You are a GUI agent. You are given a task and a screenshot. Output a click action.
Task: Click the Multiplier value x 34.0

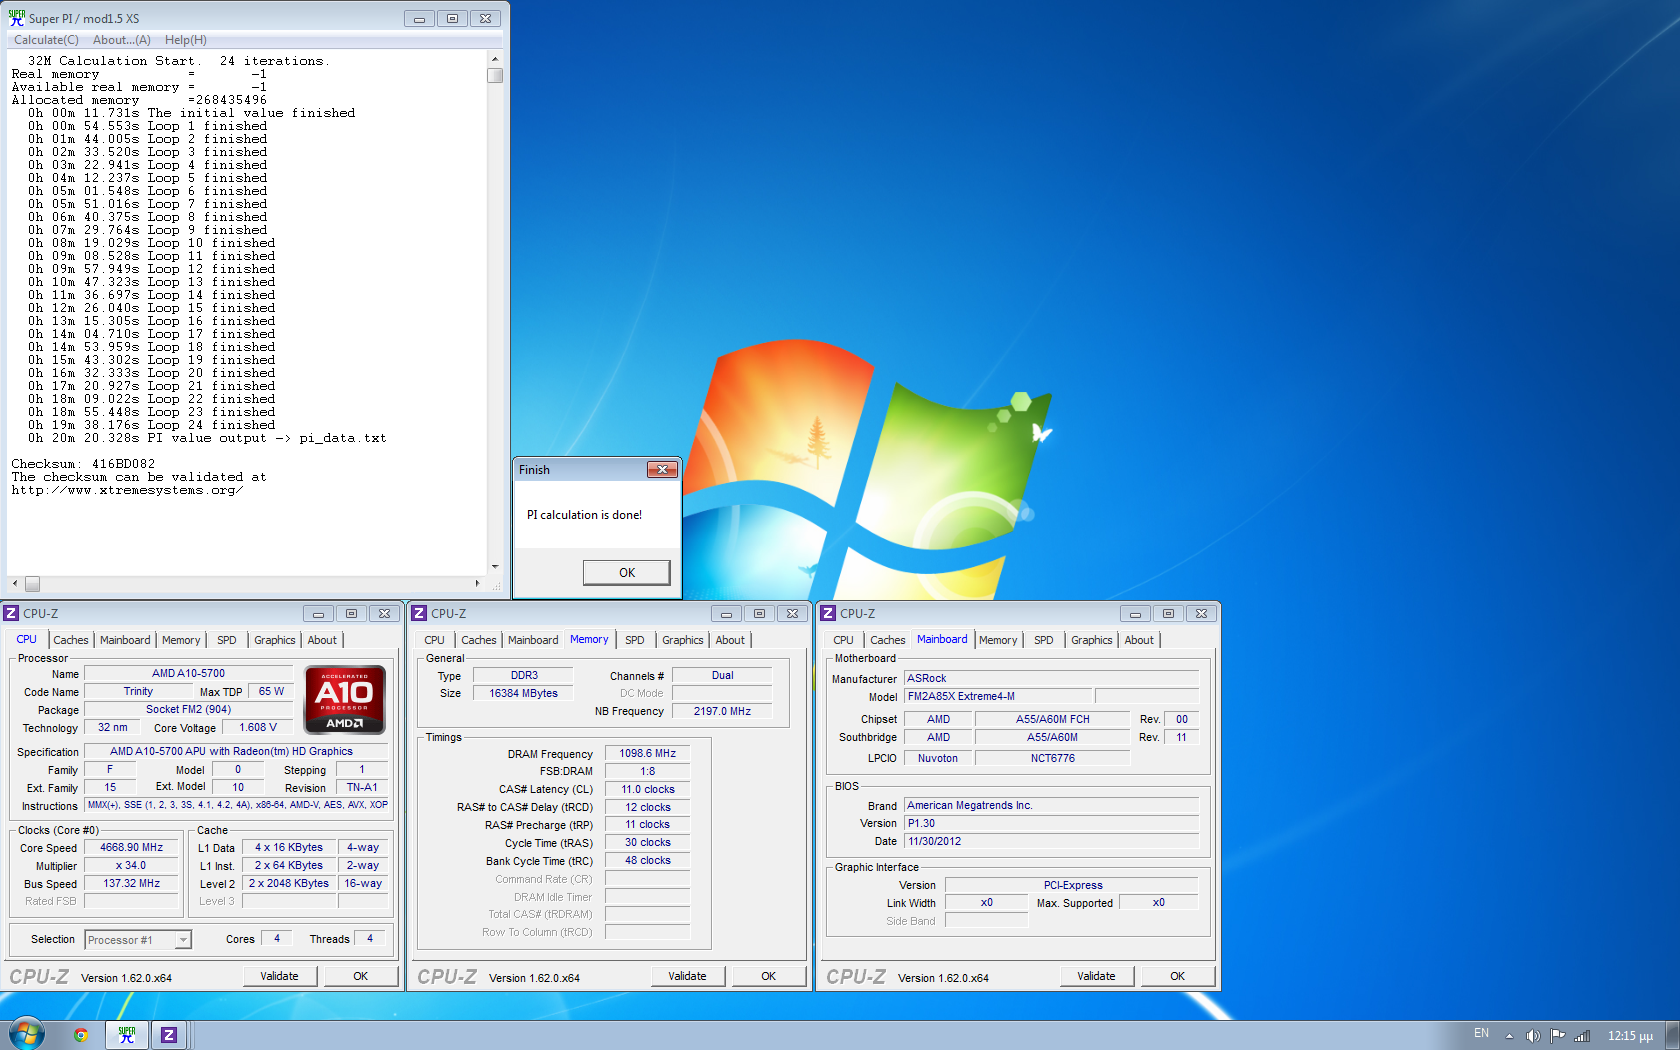click(131, 865)
